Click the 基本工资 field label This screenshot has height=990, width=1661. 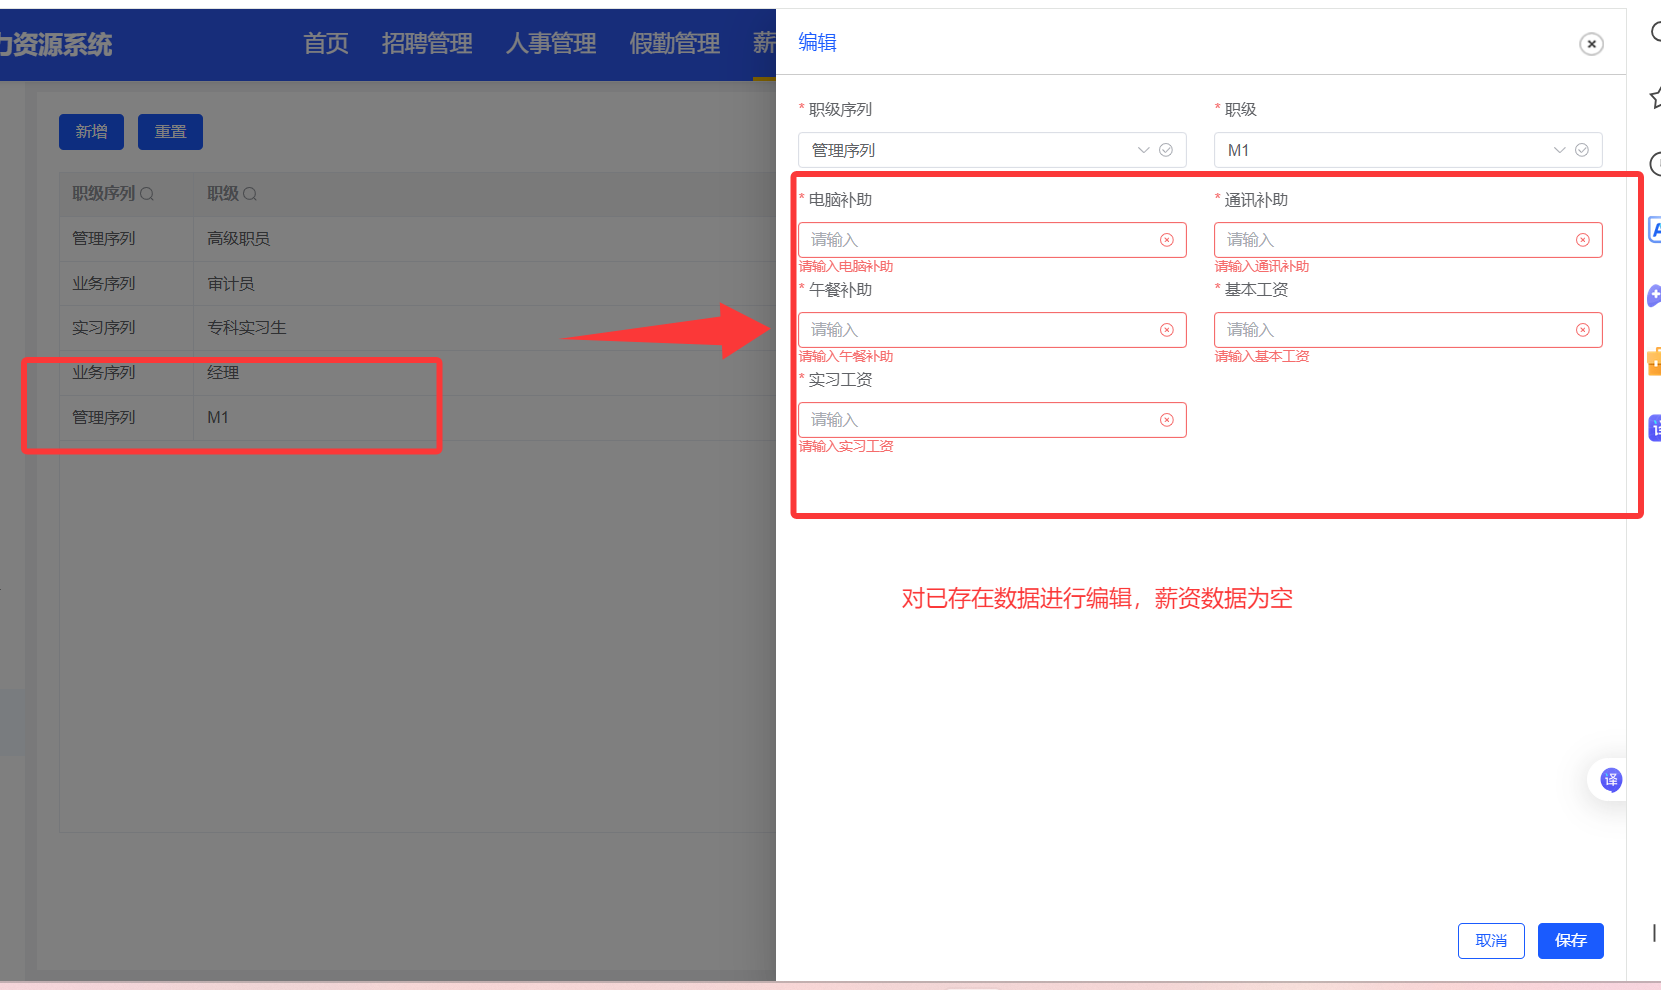[x=1256, y=290]
